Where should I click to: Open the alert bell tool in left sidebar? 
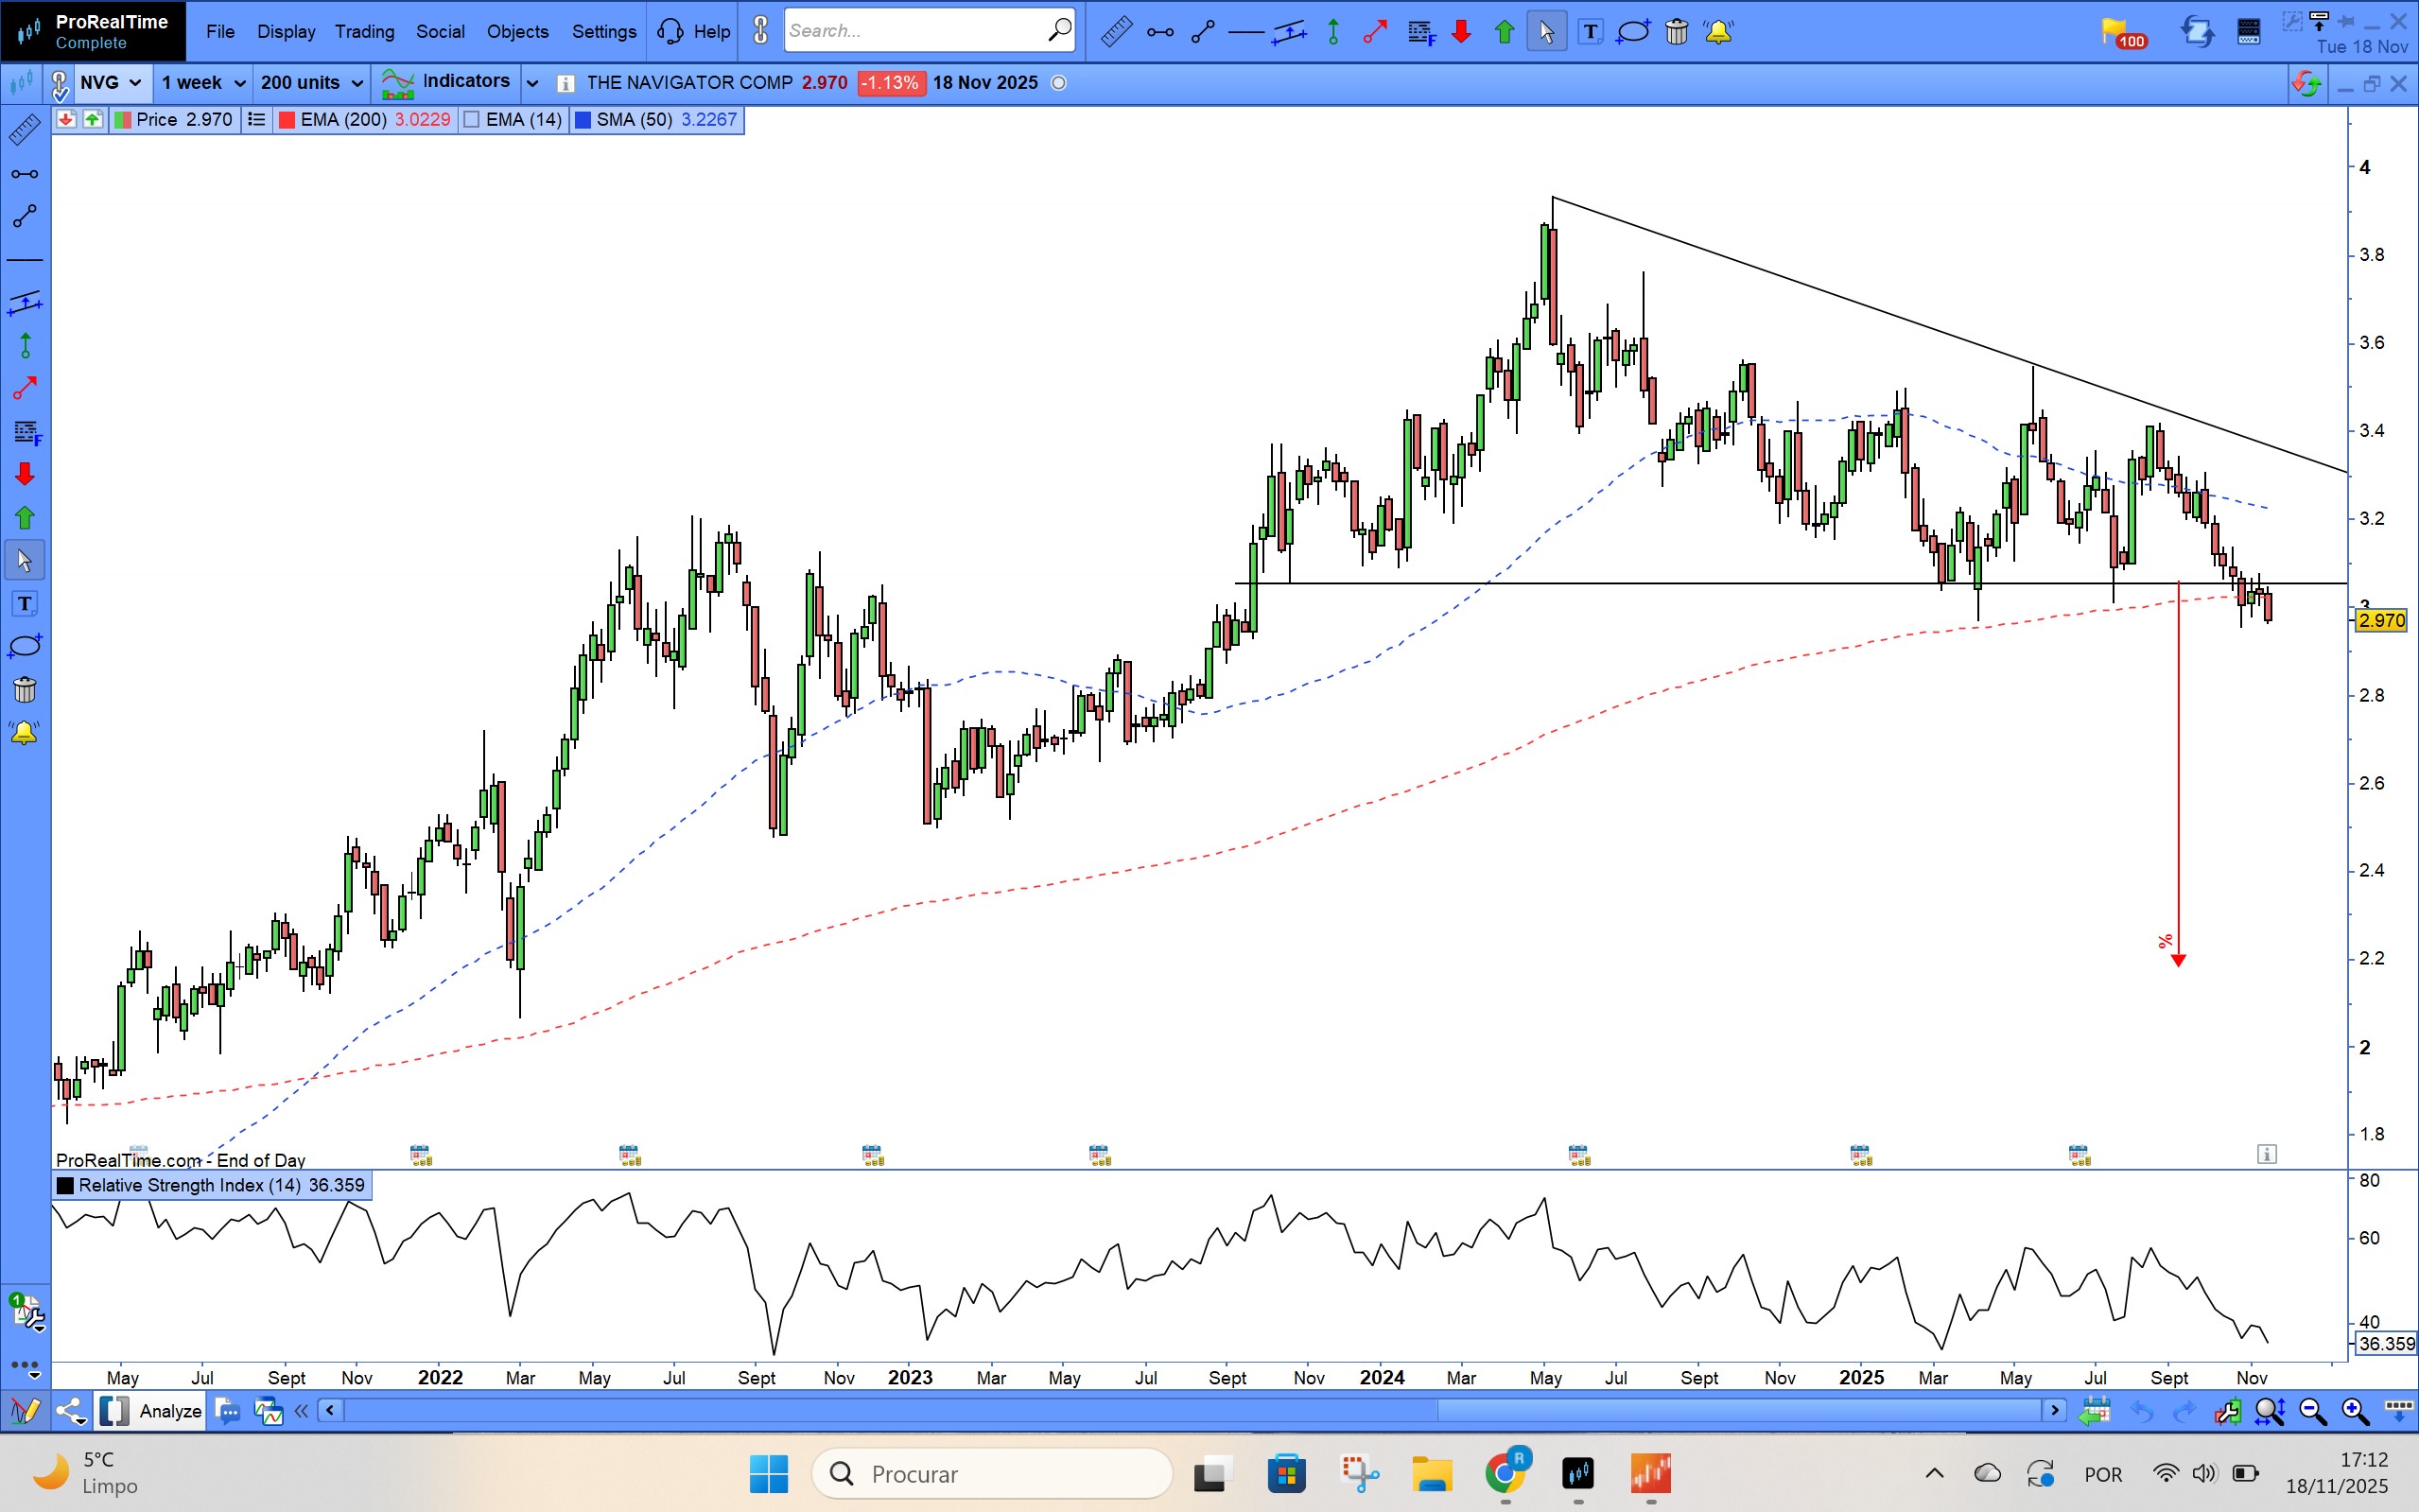point(25,733)
